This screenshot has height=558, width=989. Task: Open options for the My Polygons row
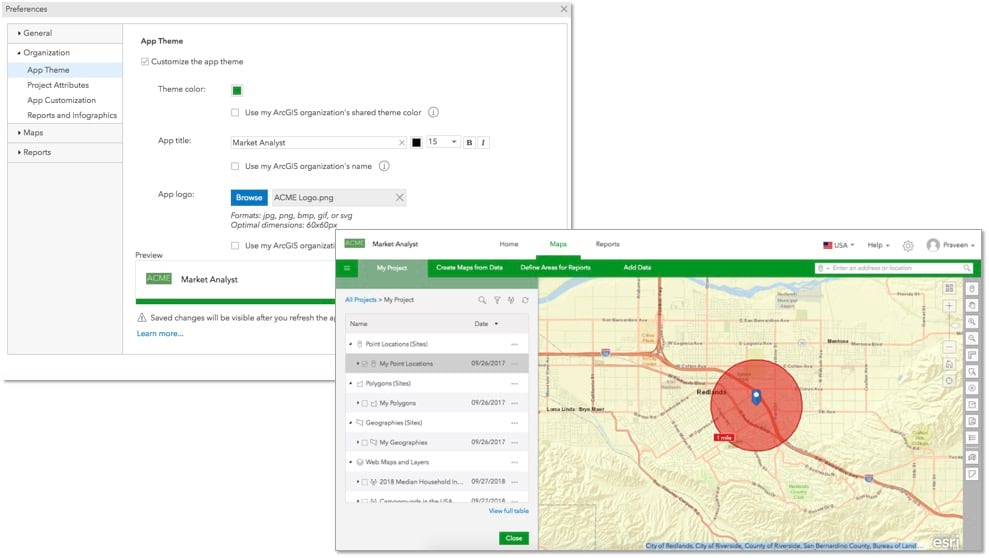pyautogui.click(x=515, y=403)
